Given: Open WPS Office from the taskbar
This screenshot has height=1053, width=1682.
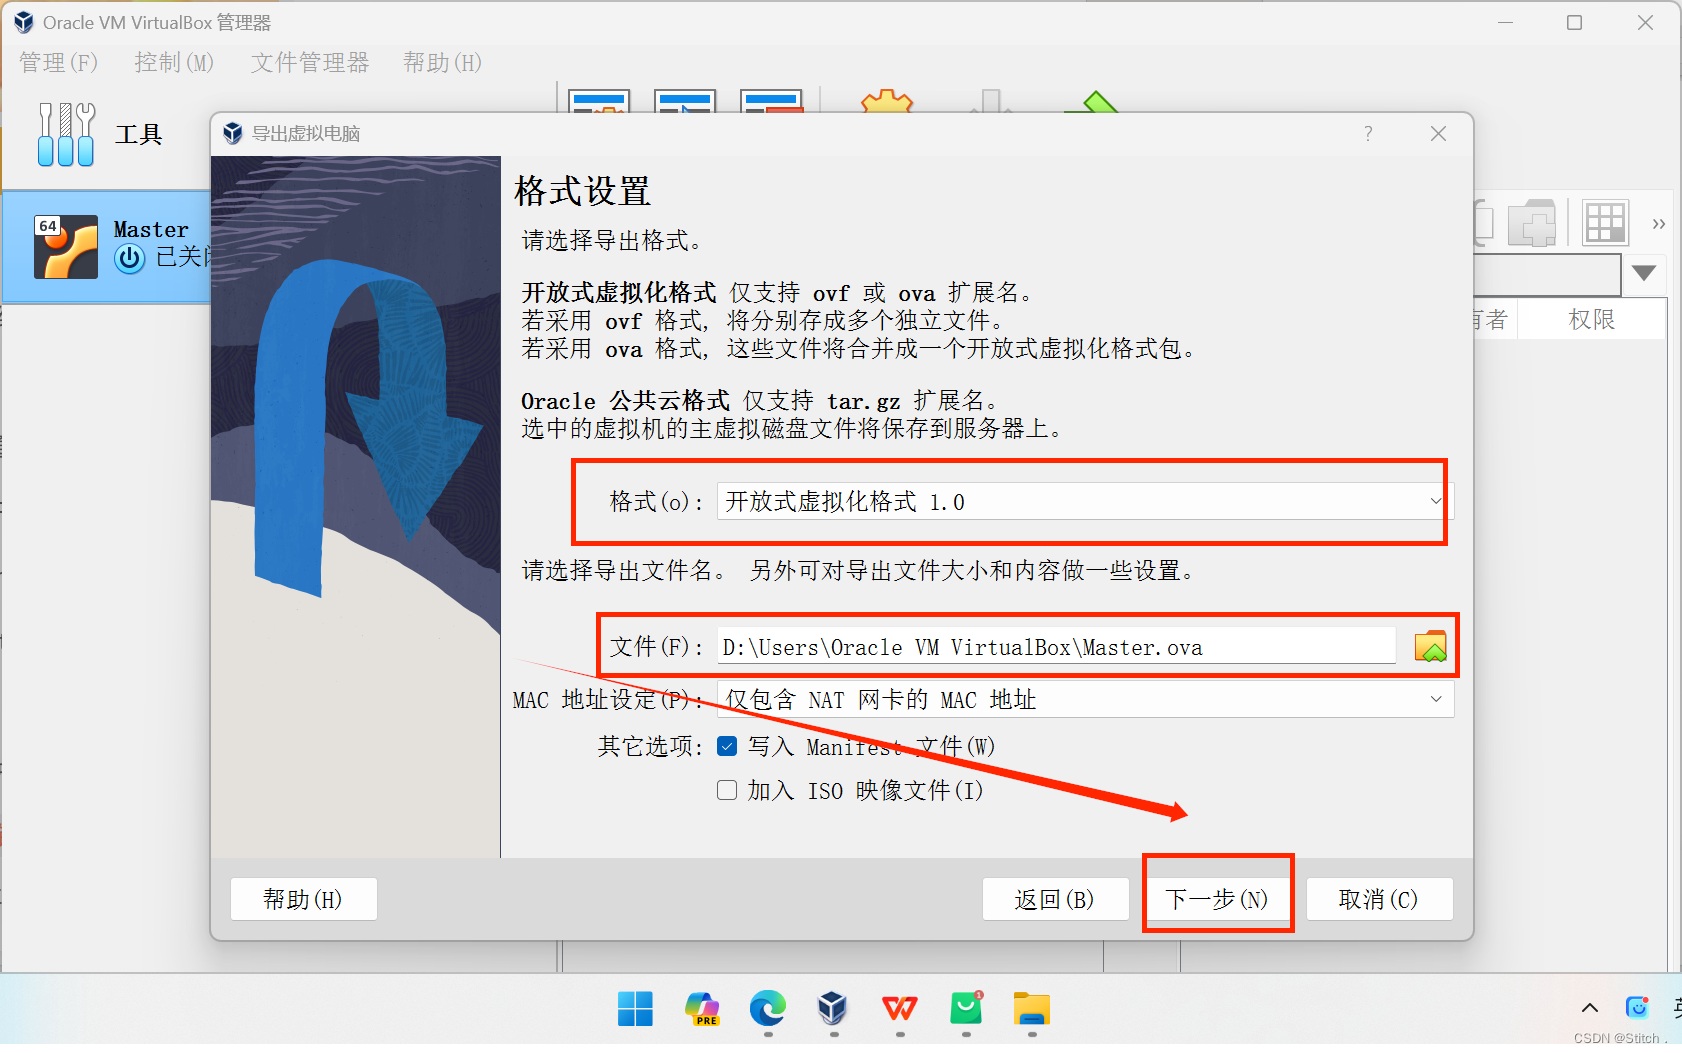Looking at the screenshot, I should (899, 1008).
